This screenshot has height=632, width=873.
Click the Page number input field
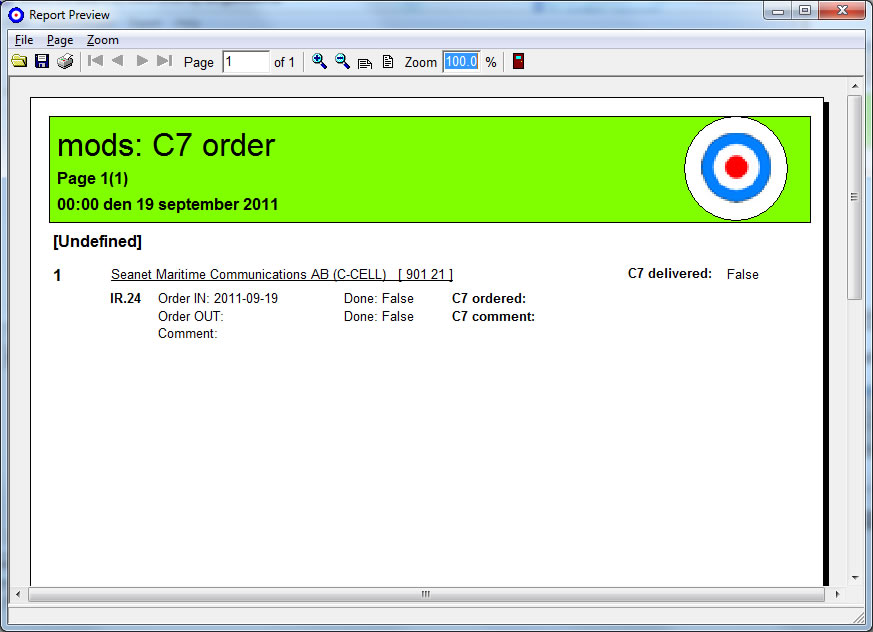[245, 62]
